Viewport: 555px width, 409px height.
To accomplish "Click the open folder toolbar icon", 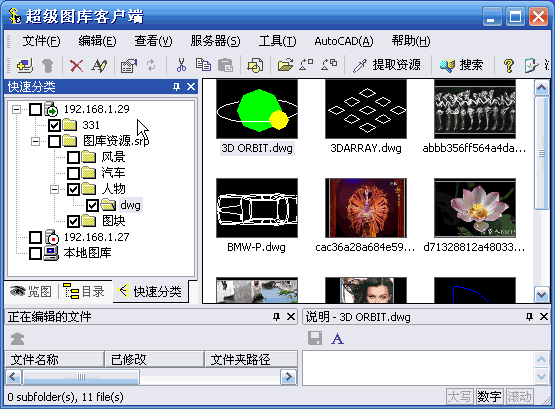I will pos(285,65).
